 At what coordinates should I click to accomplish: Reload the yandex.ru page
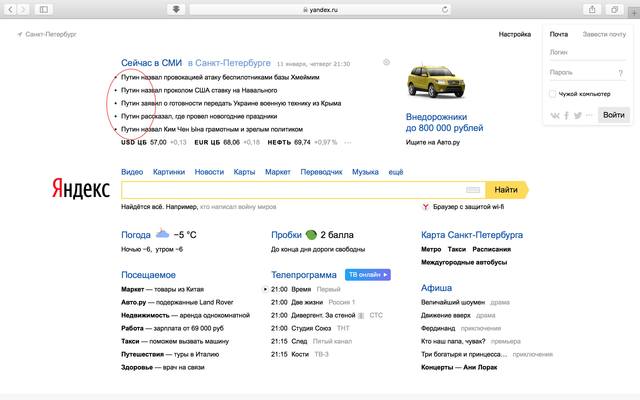tap(444, 9)
